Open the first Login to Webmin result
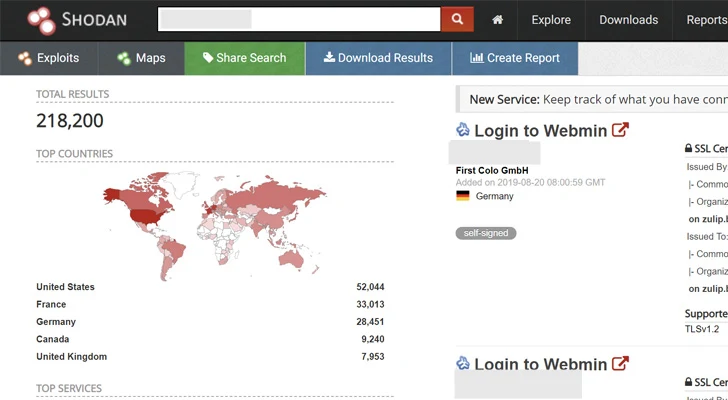This screenshot has width=728, height=400. 540,130
